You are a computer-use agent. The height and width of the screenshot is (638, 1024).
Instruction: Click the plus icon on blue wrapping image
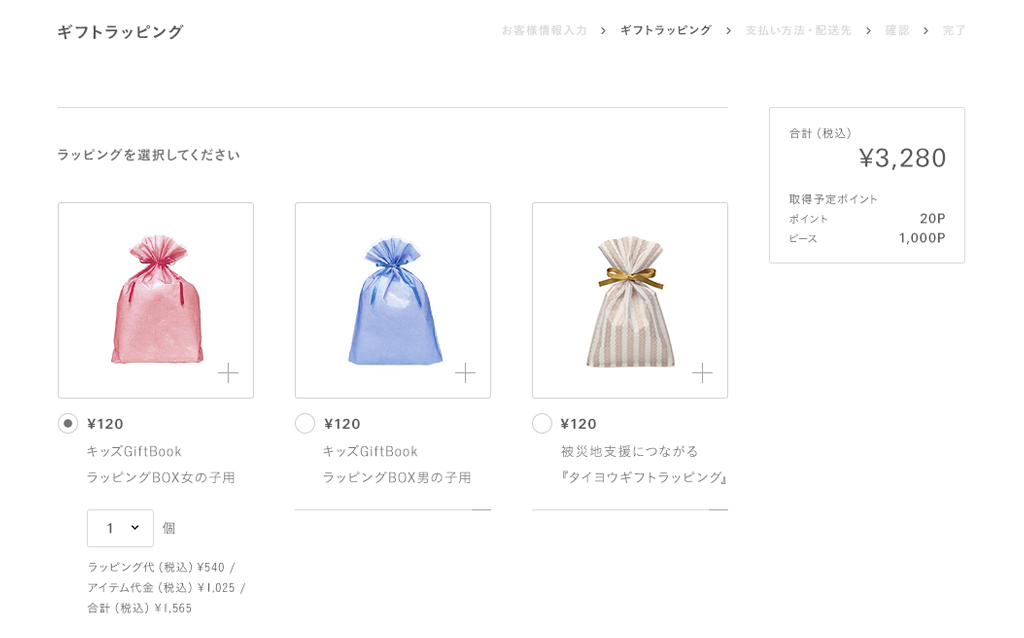(465, 373)
